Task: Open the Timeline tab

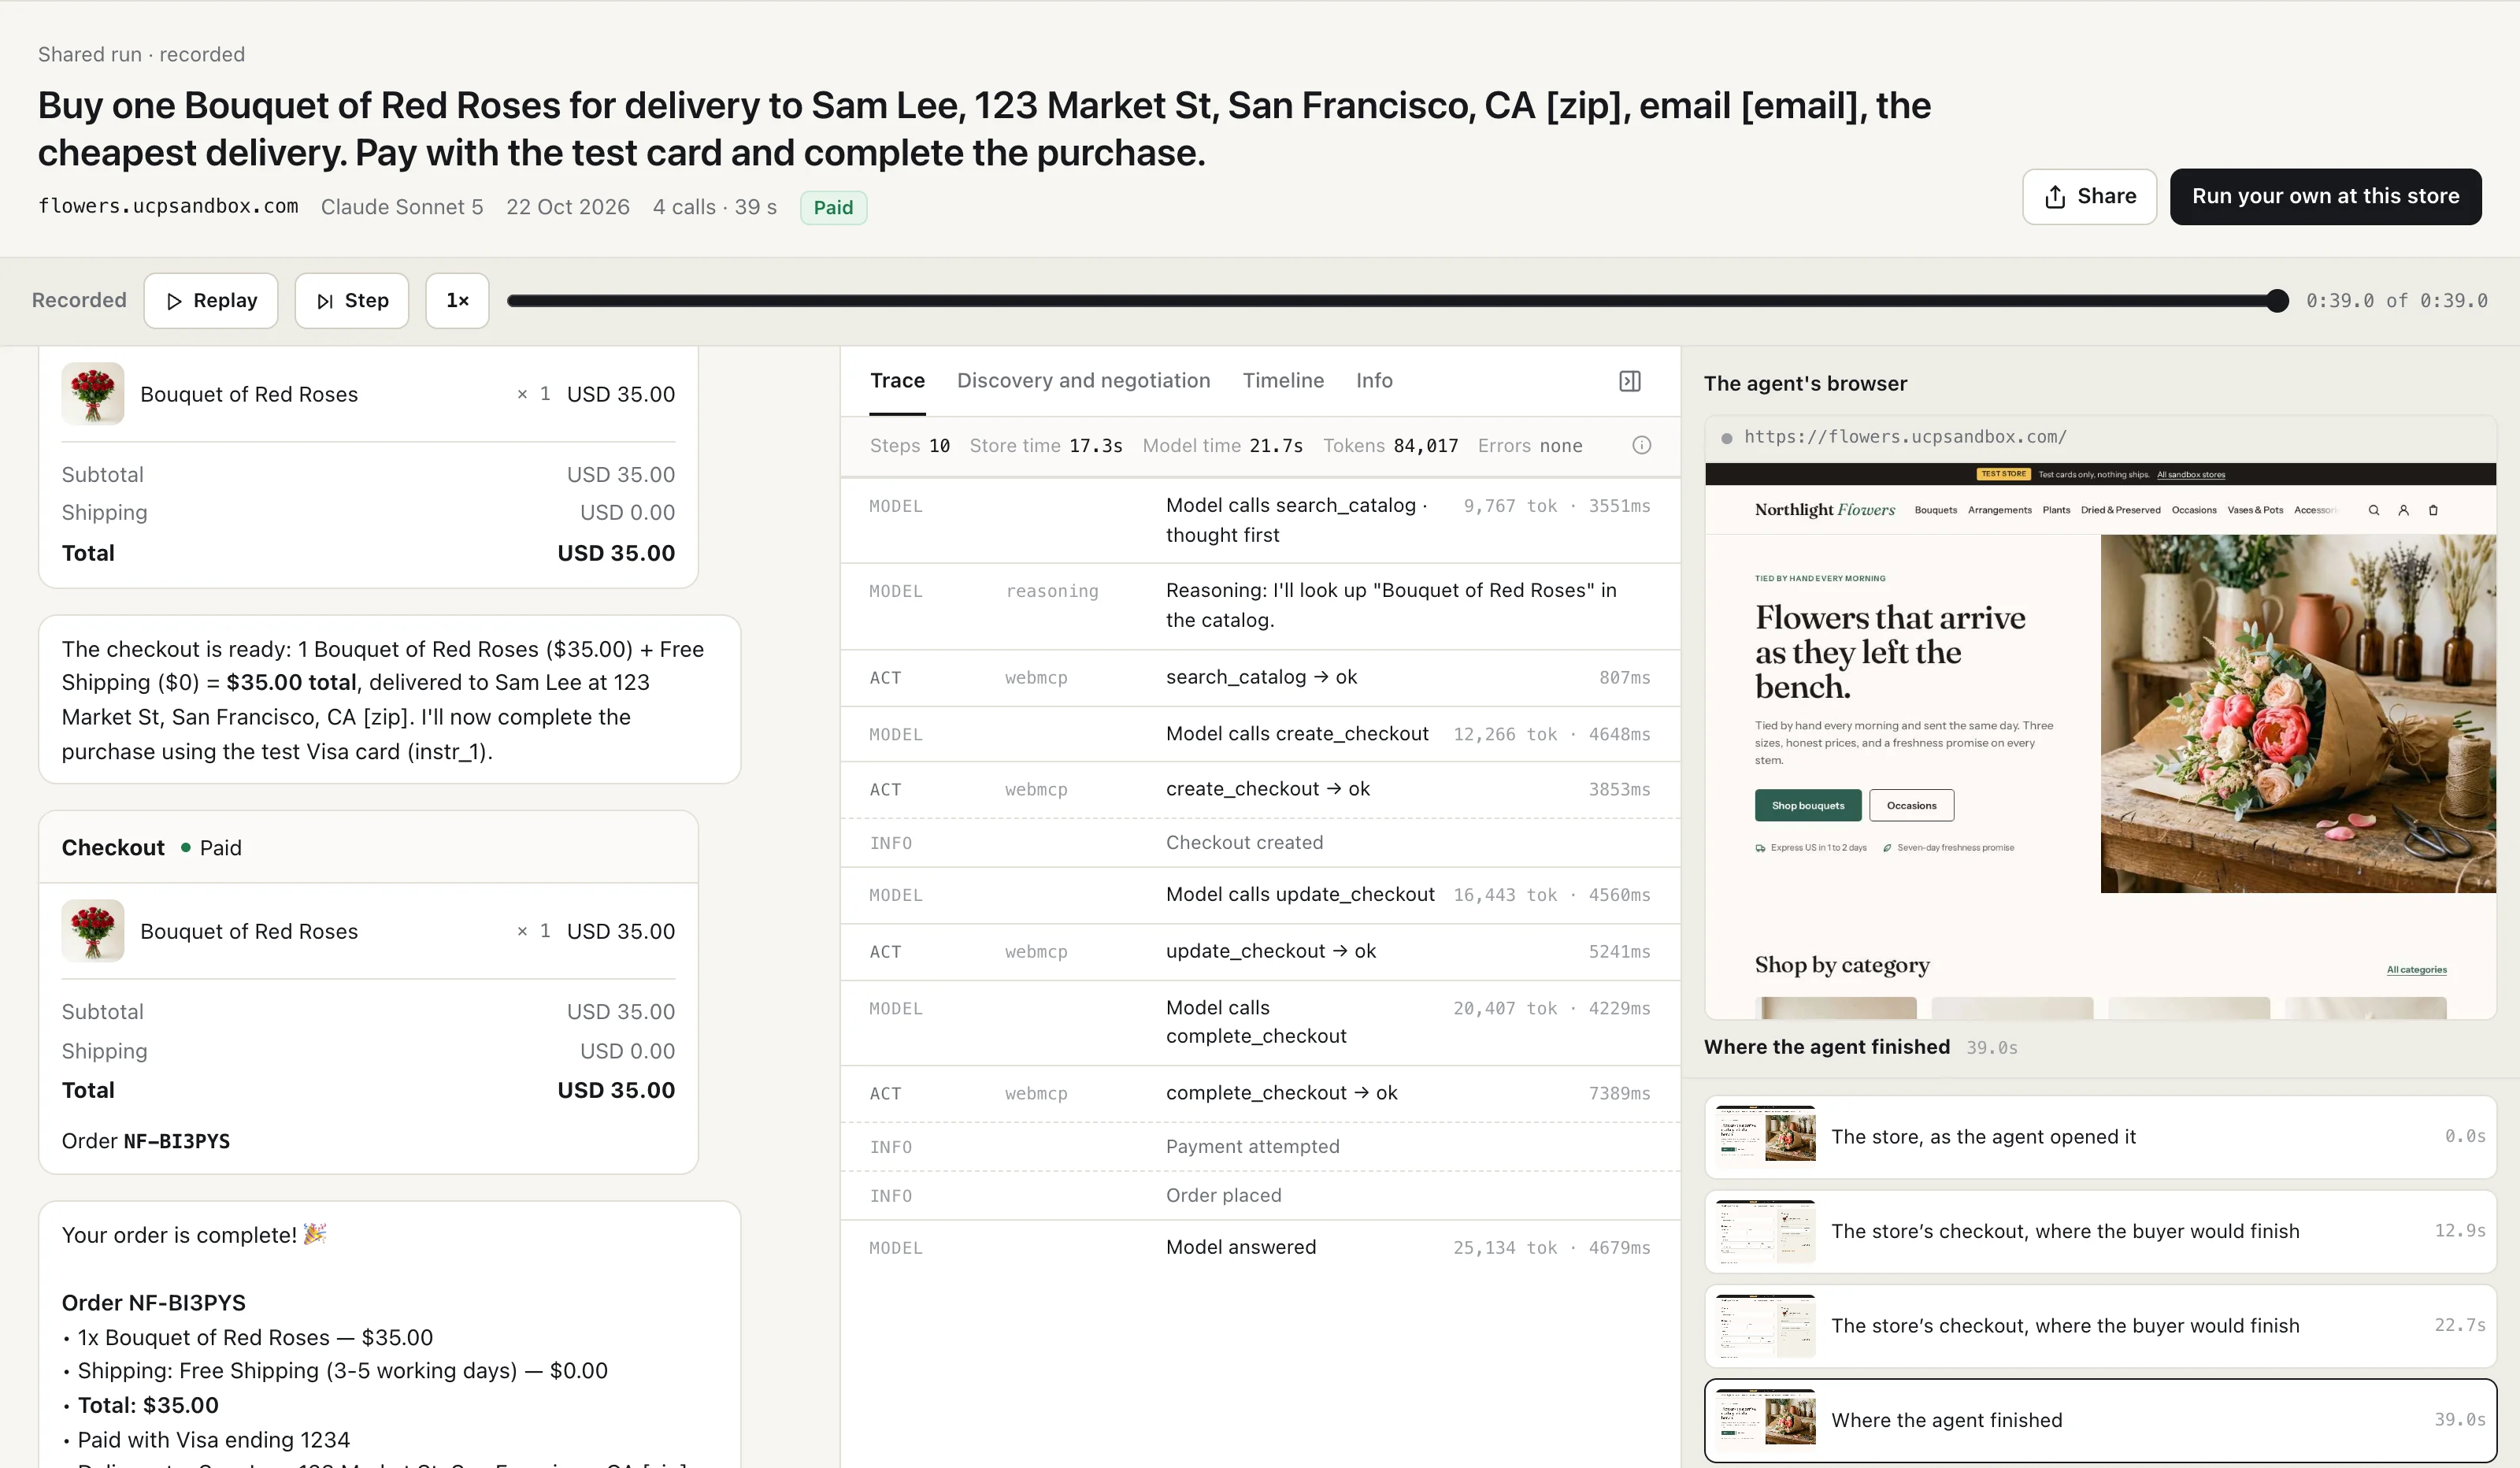Action: [1283, 380]
